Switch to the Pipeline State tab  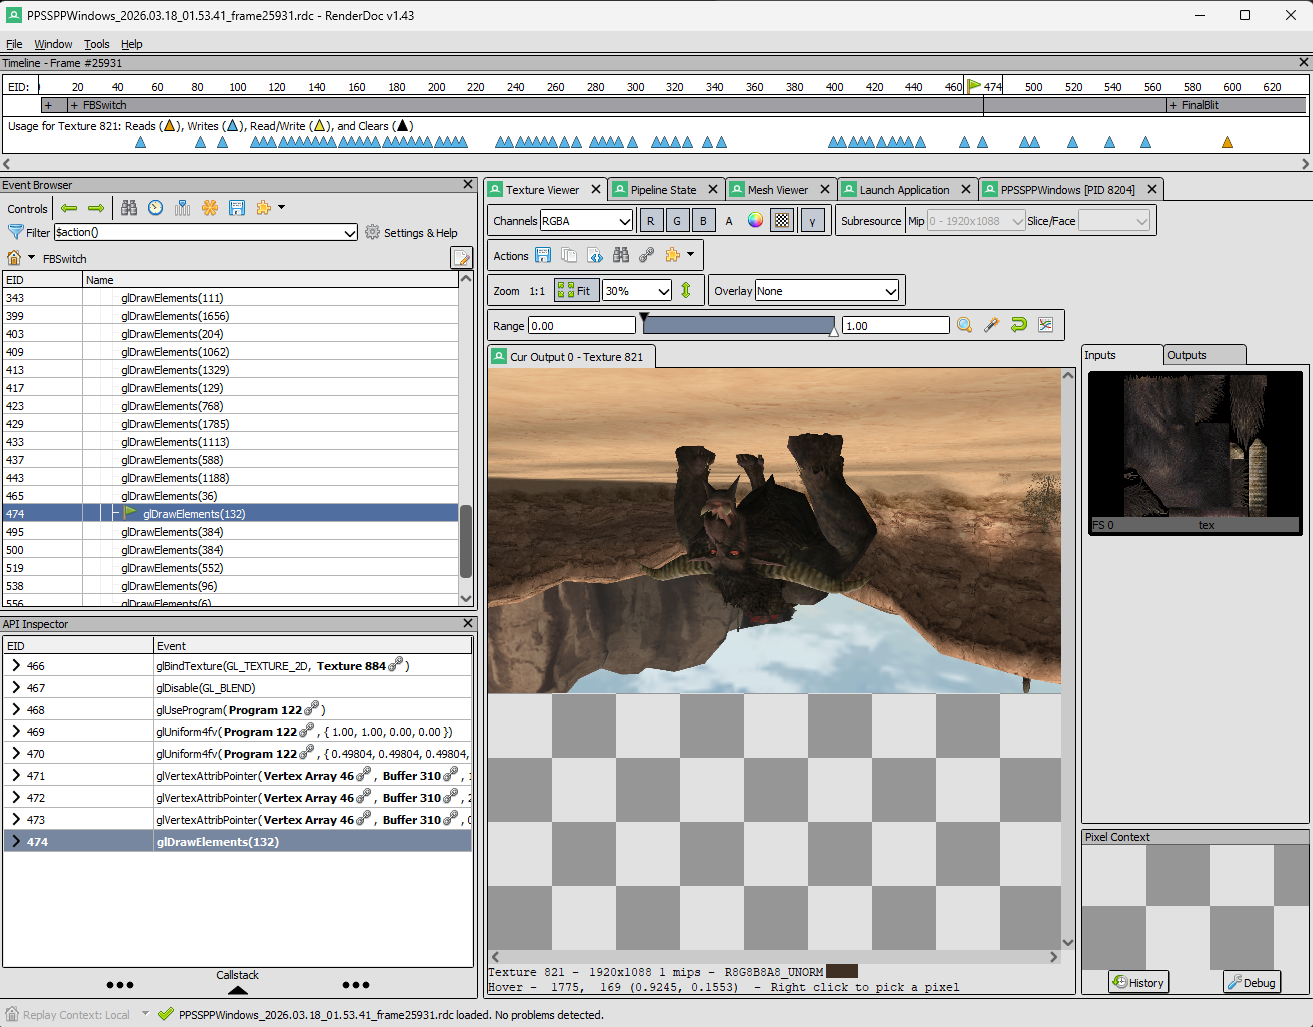point(662,190)
